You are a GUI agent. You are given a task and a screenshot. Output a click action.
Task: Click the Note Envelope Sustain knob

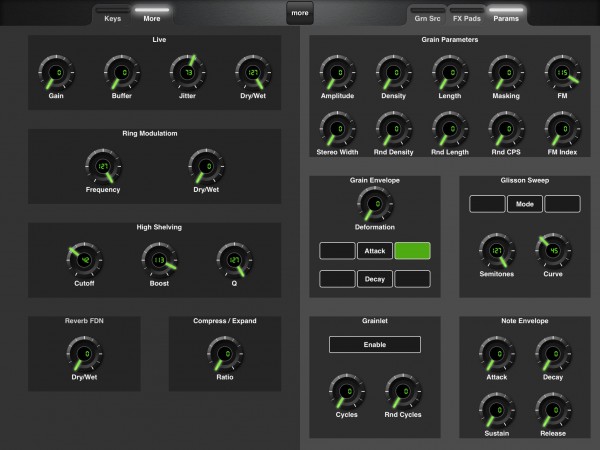coord(497,410)
